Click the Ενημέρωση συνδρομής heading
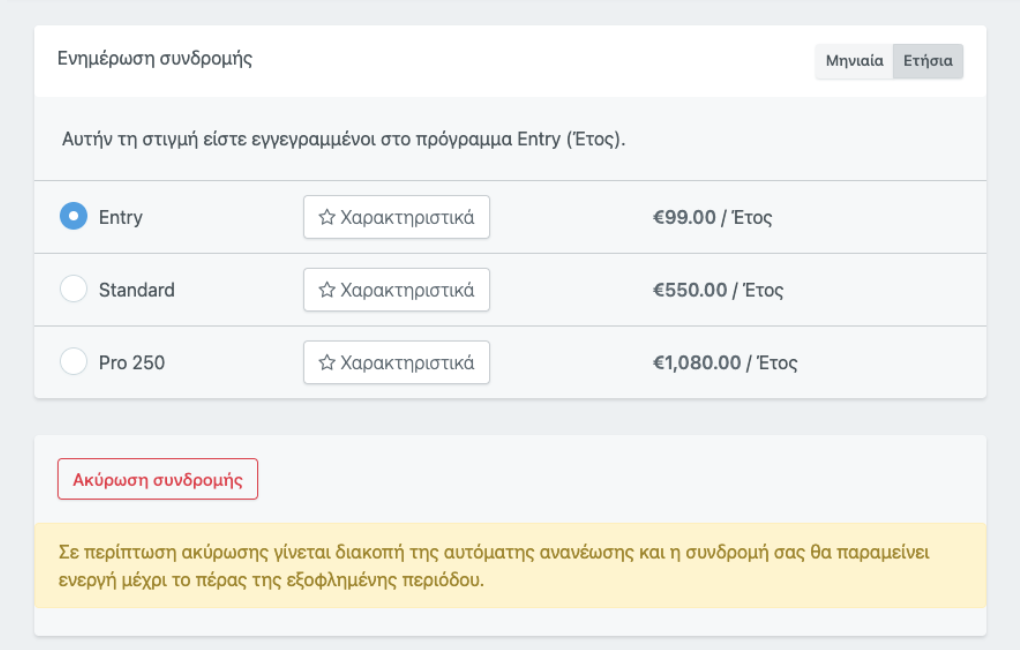Viewport: 1020px width, 650px height. tap(155, 58)
